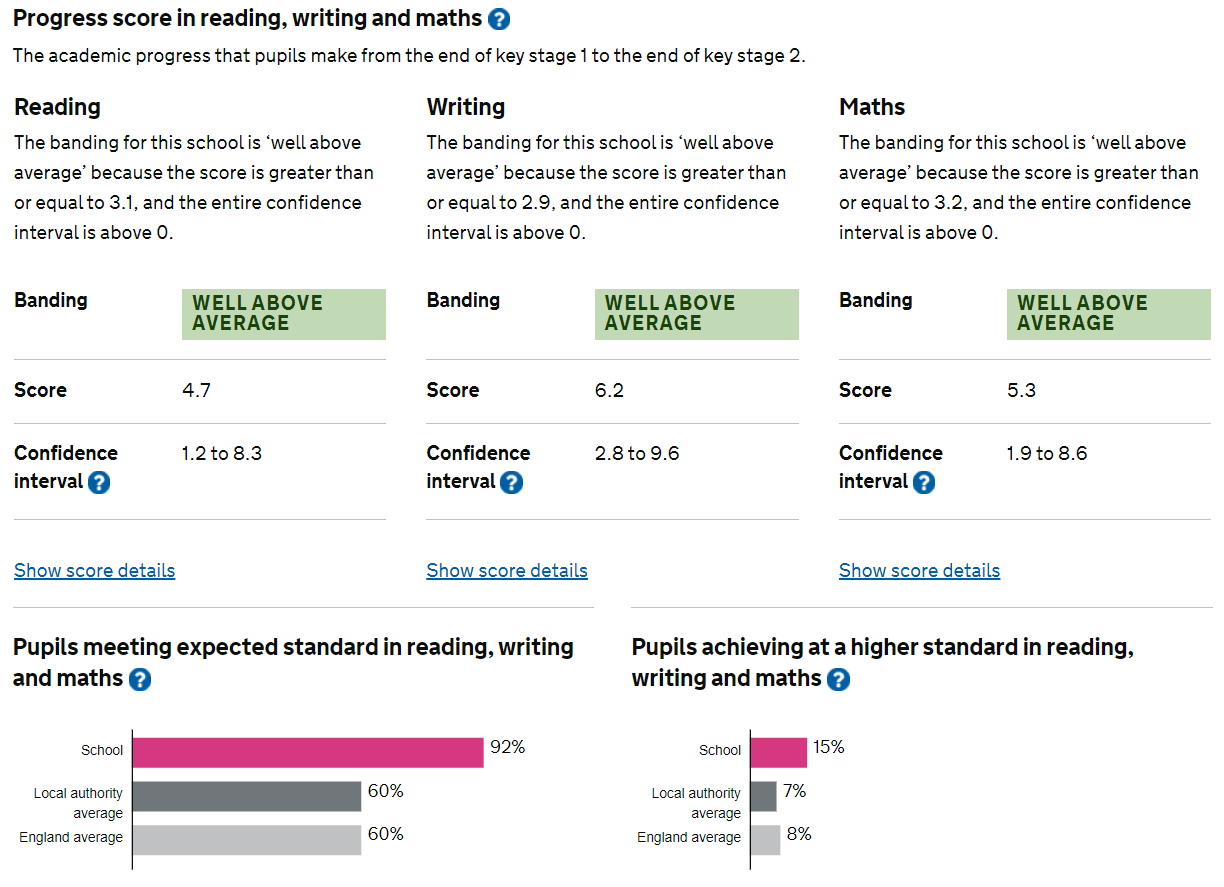Click the Writing 'Well above average' banding badge
The width and height of the screenshot is (1224, 887).
696,314
